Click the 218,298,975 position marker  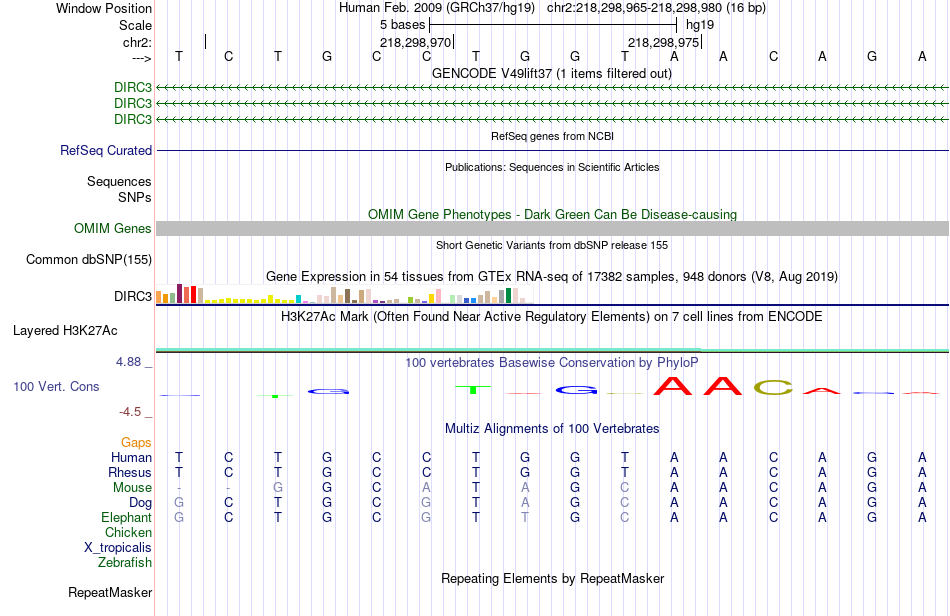tap(663, 42)
